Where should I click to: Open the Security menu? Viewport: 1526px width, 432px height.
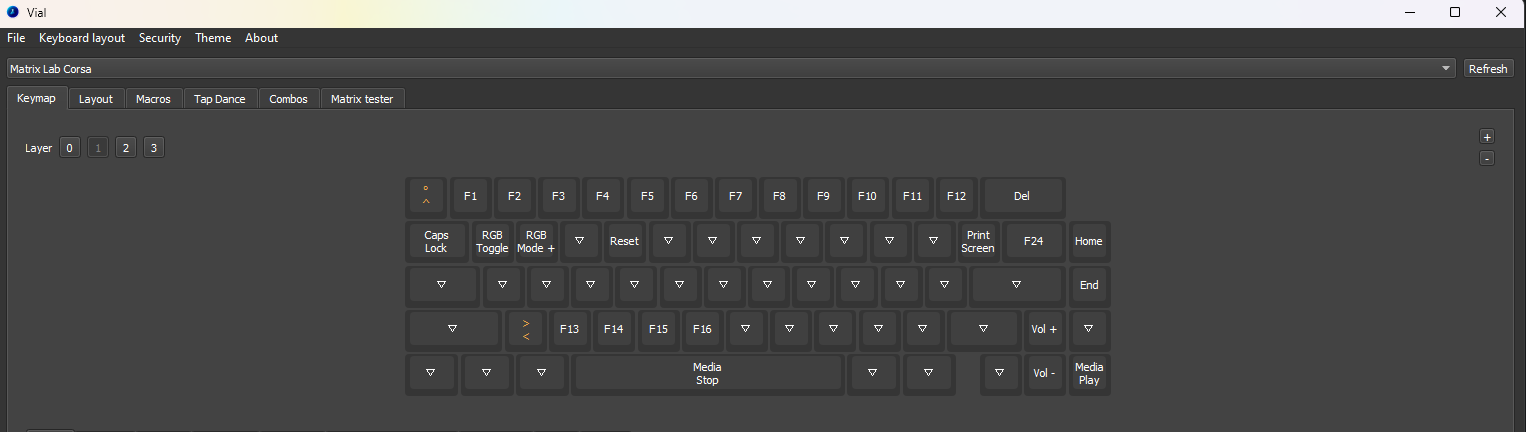[160, 38]
